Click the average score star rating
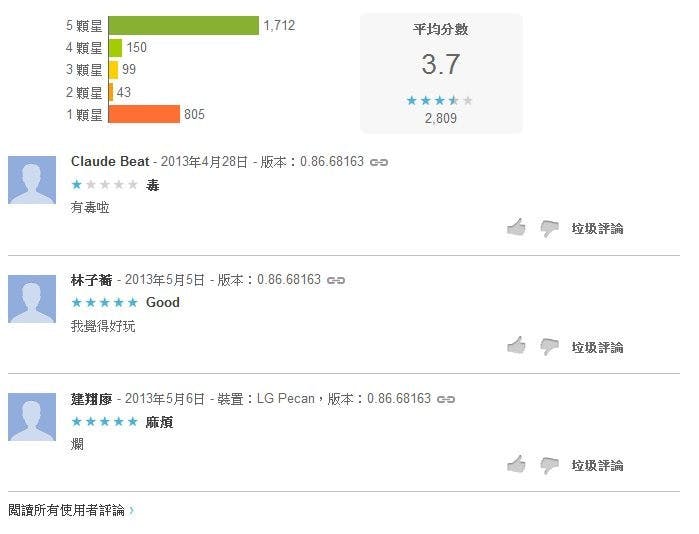This screenshot has width=699, height=534. (440, 100)
